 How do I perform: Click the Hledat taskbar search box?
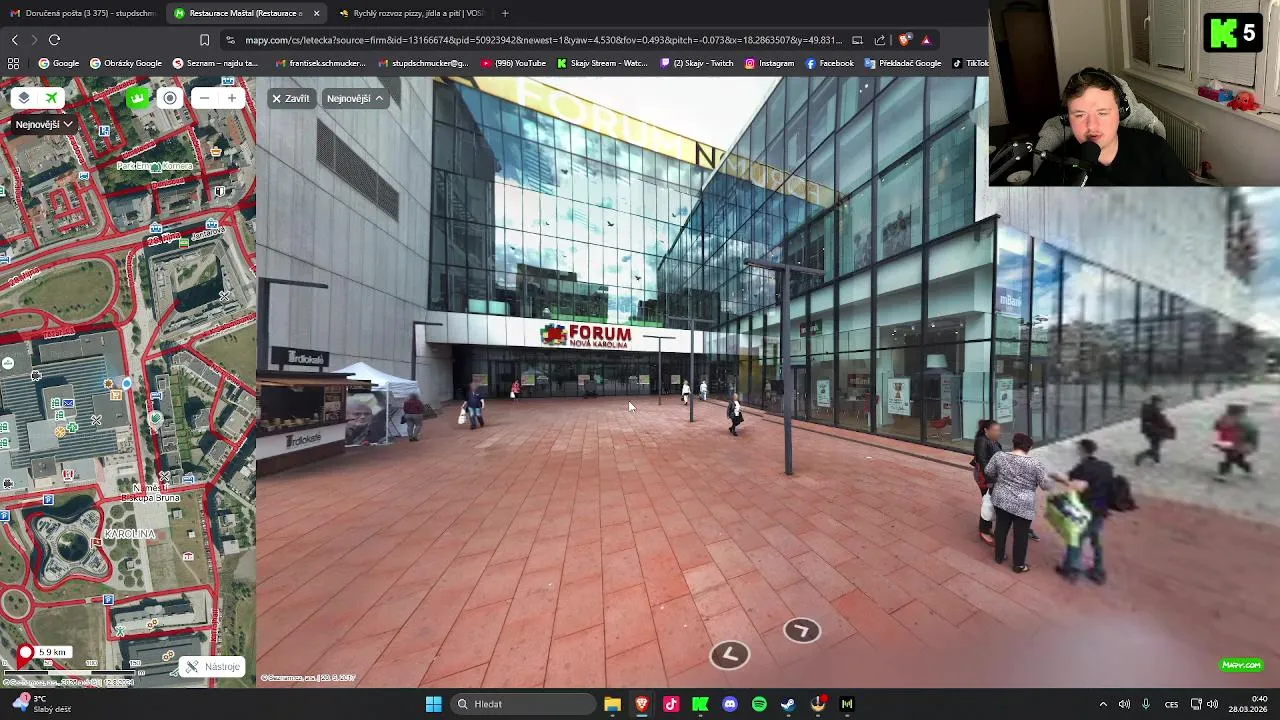(x=522, y=704)
